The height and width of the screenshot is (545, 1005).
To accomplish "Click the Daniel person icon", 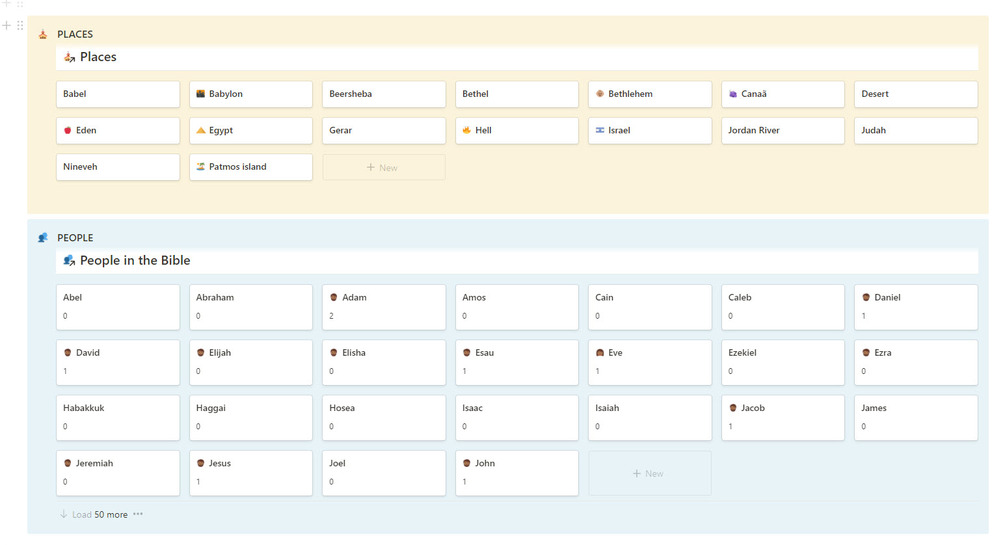I will coord(866,298).
